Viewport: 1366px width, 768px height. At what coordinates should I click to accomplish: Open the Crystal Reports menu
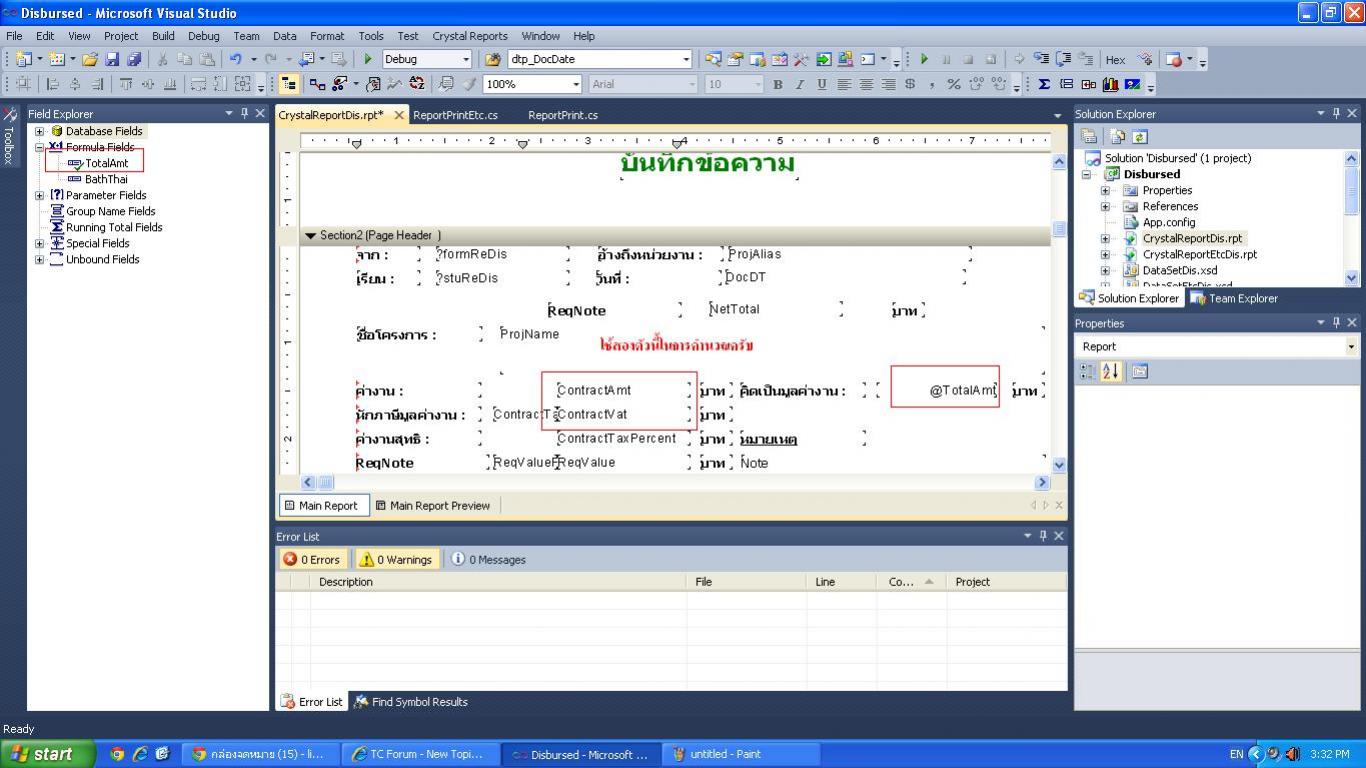[469, 35]
